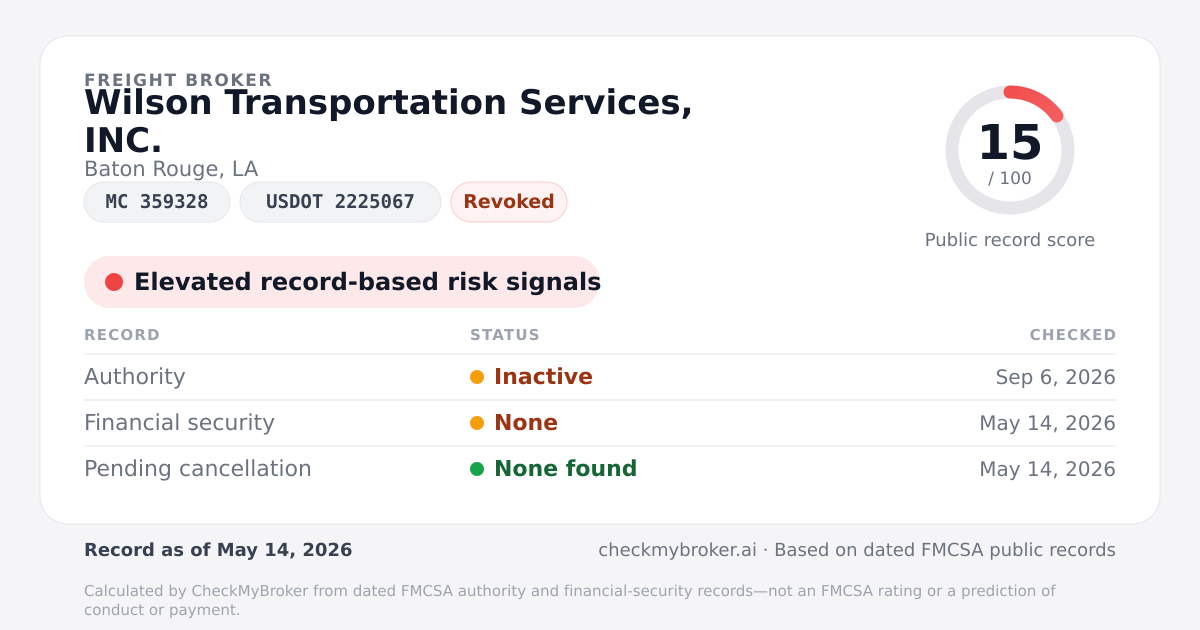The width and height of the screenshot is (1200, 630).
Task: Open the checkmybroker.ai link
Action: (677, 550)
